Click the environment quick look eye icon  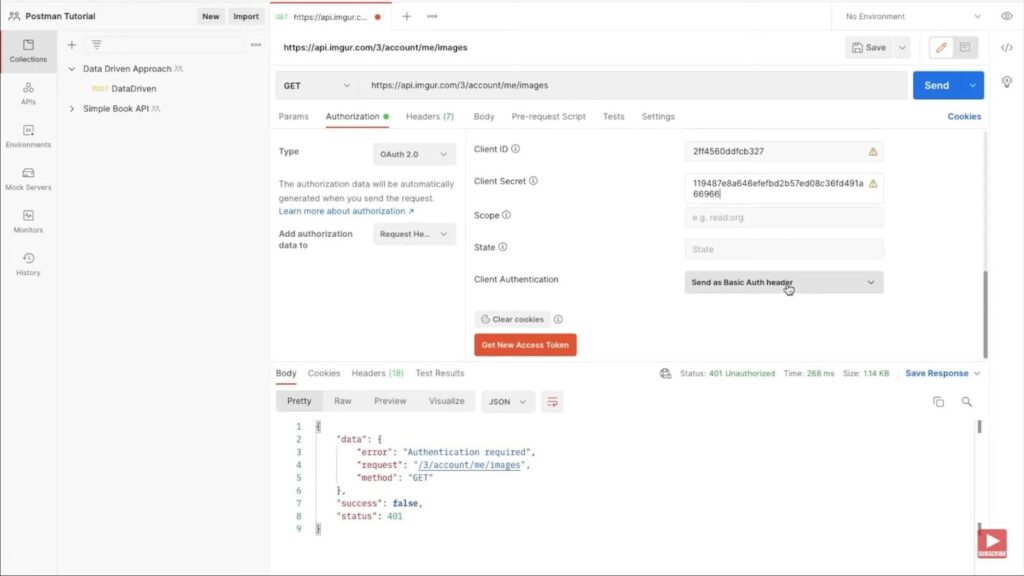click(x=1006, y=16)
